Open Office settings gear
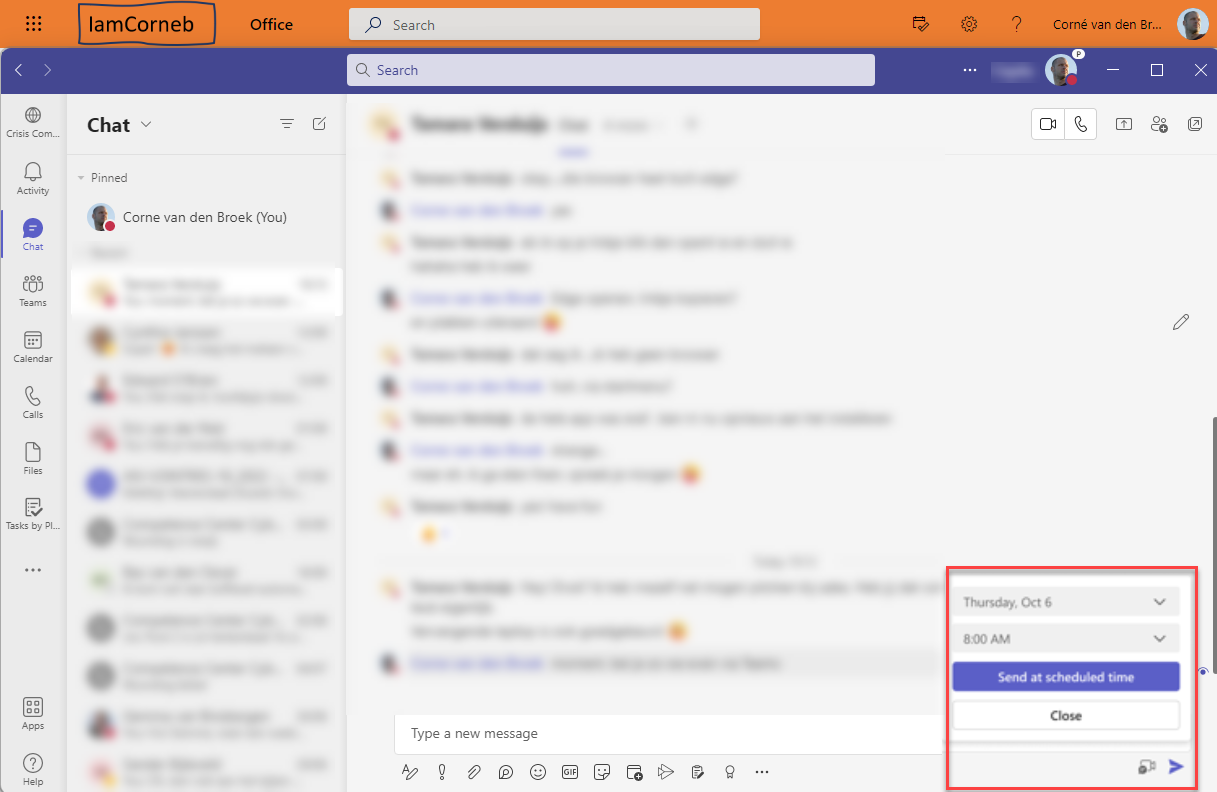The image size is (1217, 792). [969, 24]
